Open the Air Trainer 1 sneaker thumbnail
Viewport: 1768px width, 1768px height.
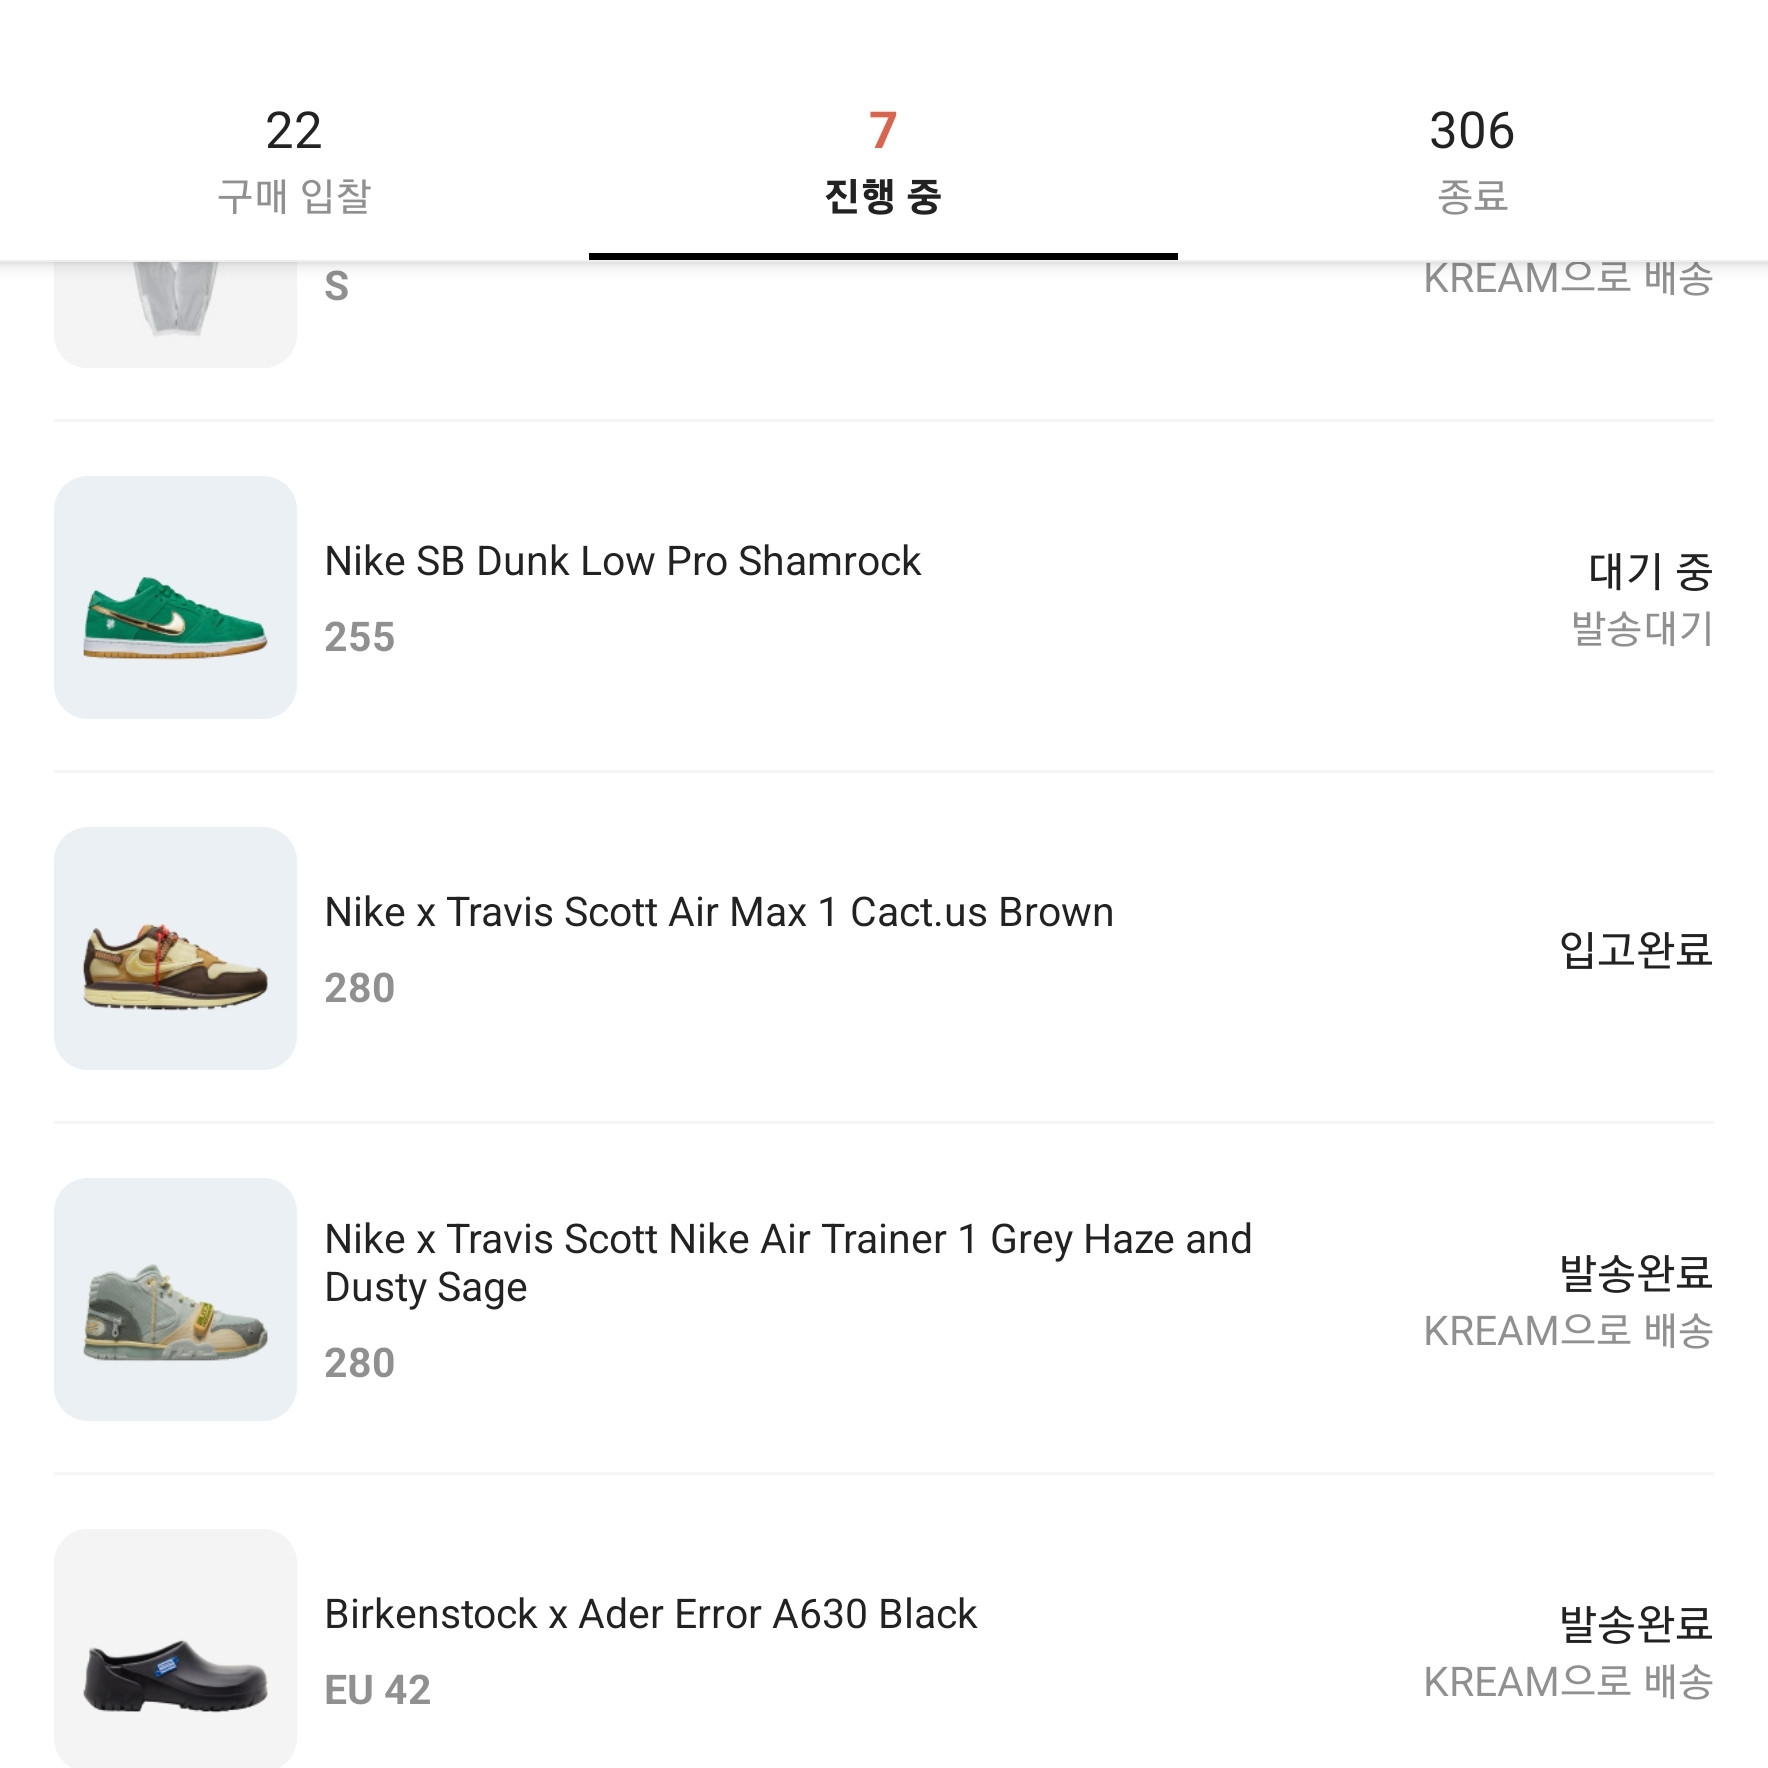175,1299
